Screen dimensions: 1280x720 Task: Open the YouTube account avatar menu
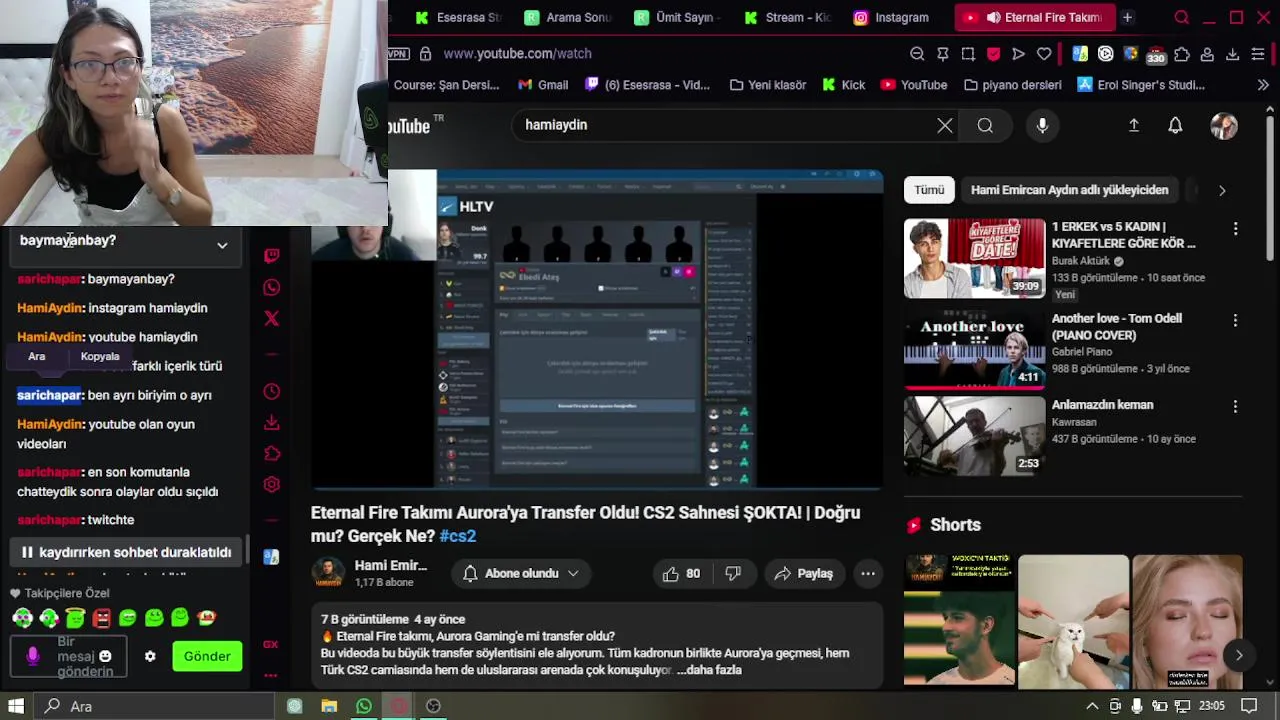(x=1224, y=125)
